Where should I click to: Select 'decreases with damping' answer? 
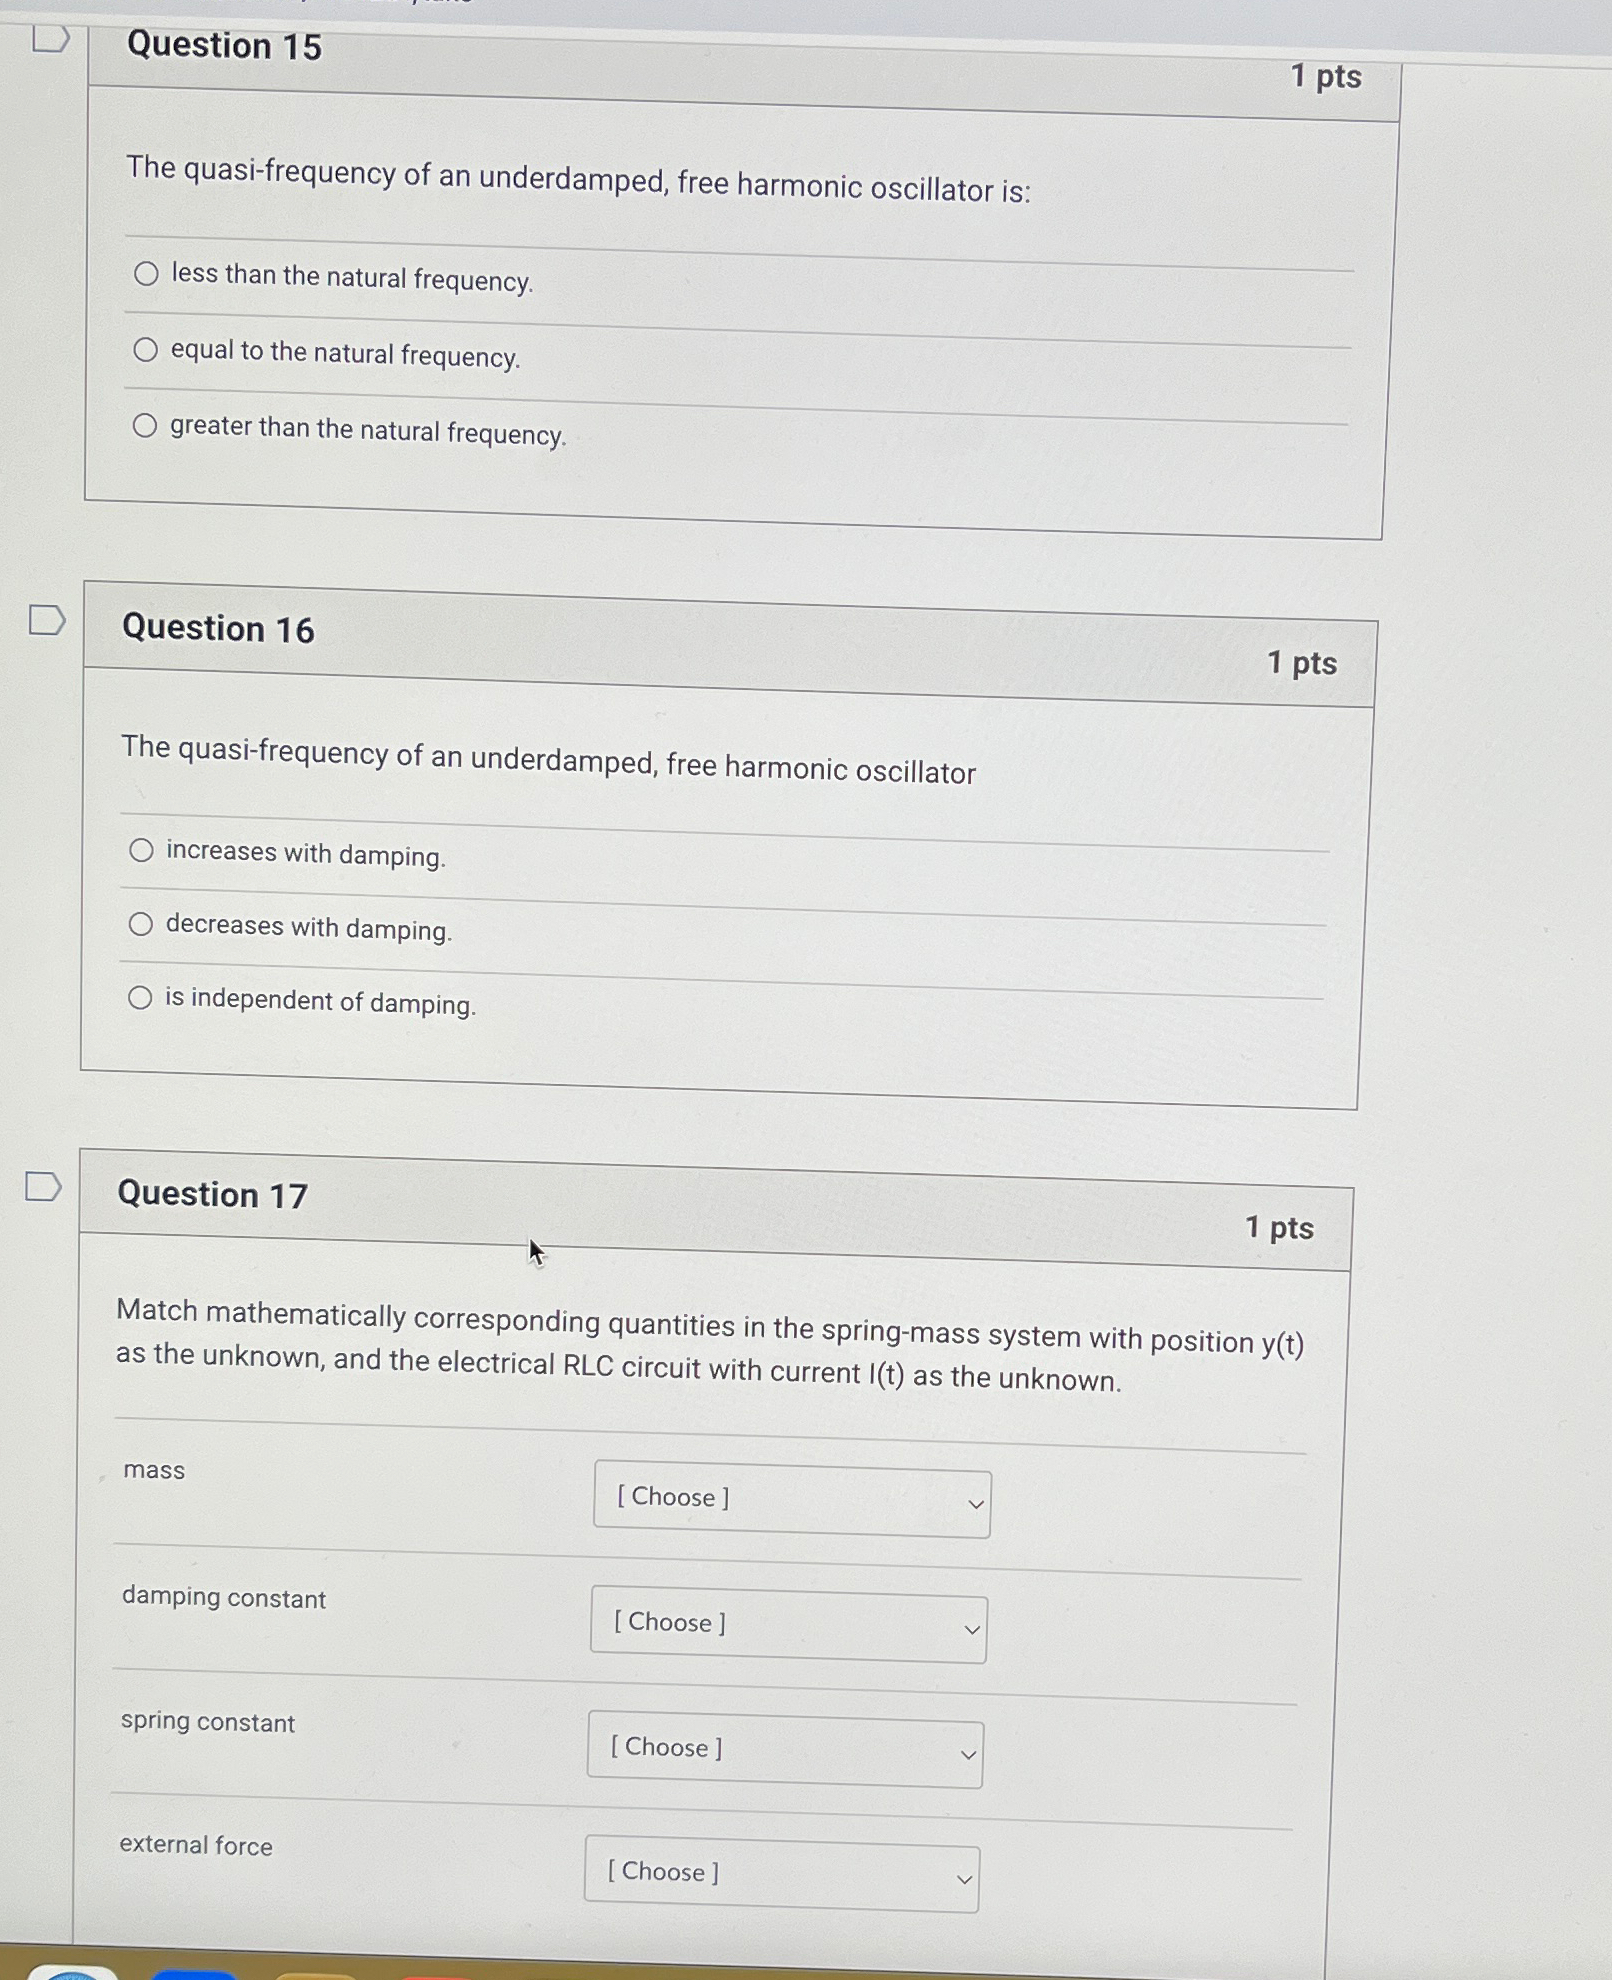(x=141, y=924)
